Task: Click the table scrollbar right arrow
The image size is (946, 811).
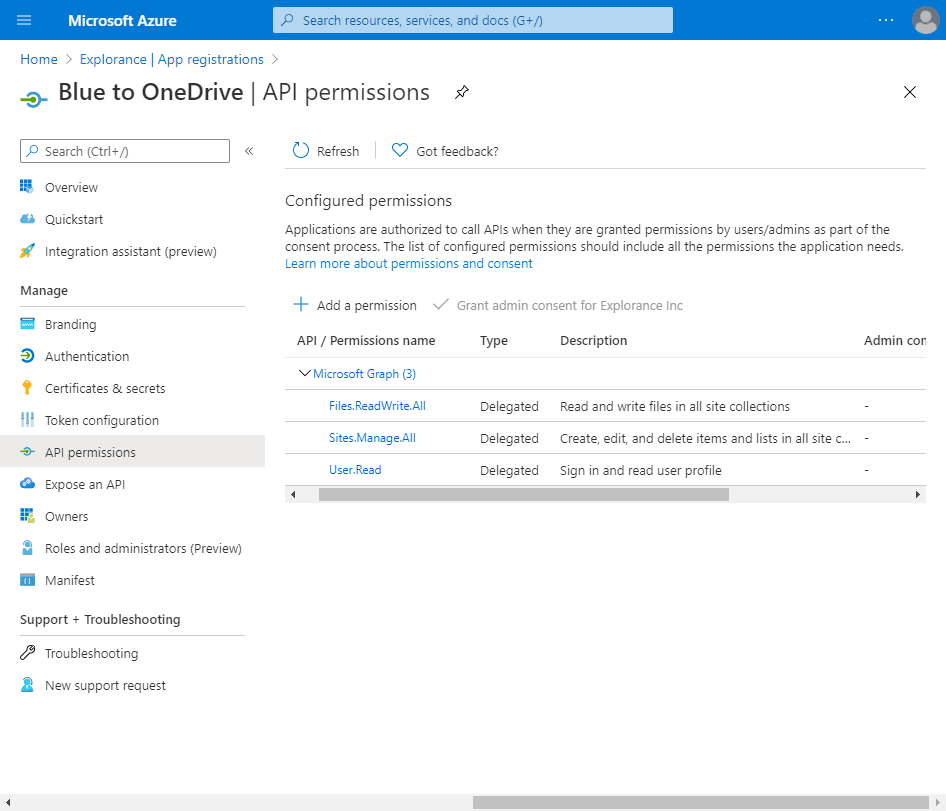Action: [918, 494]
